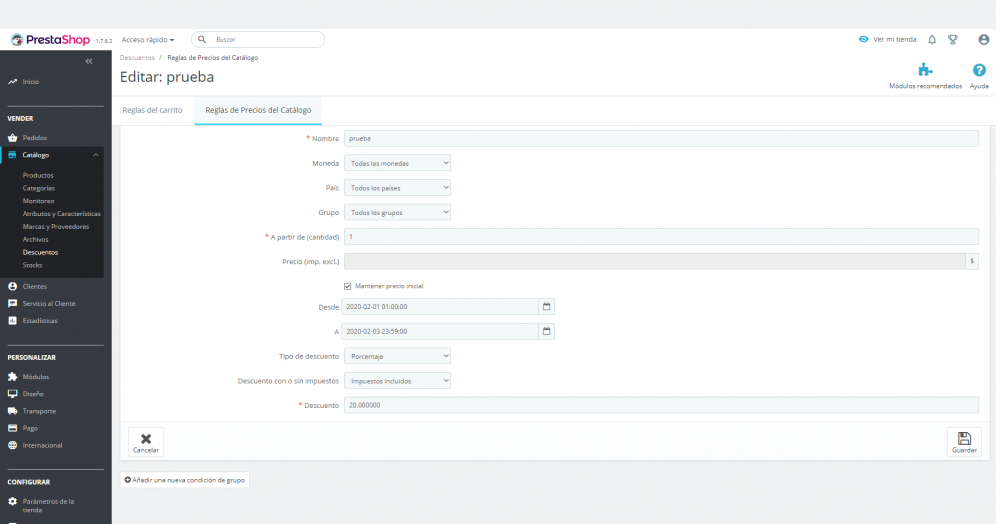1000x524 pixels.
Task: Open Archivos in the Catálogo submenu
Action: (36, 239)
